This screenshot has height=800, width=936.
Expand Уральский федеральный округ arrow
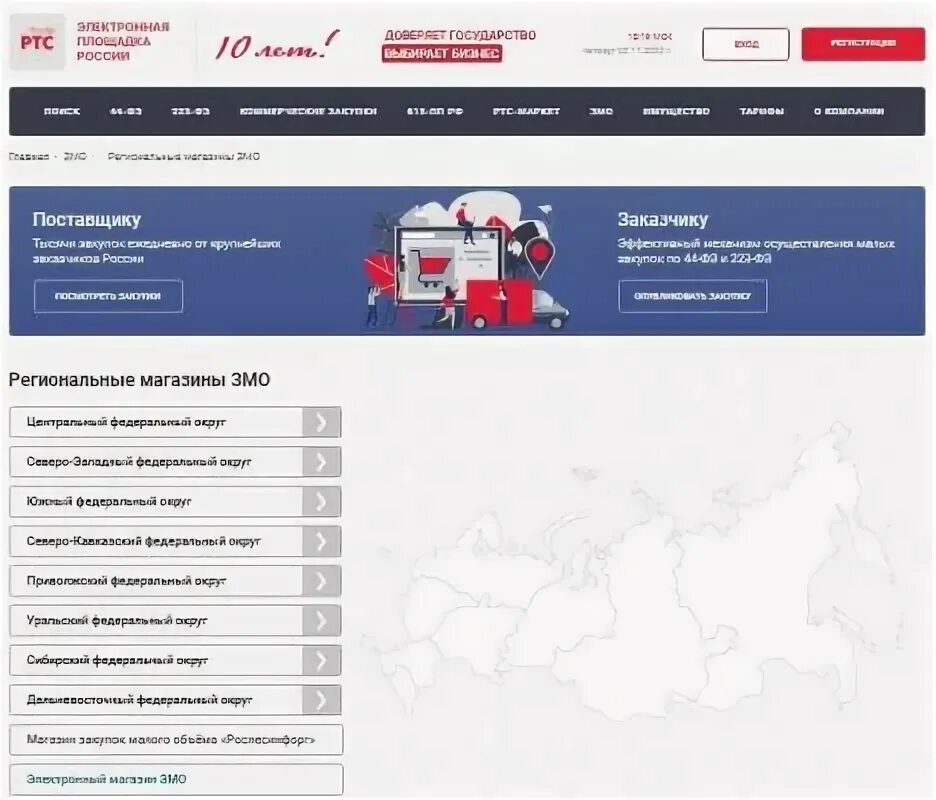point(321,620)
